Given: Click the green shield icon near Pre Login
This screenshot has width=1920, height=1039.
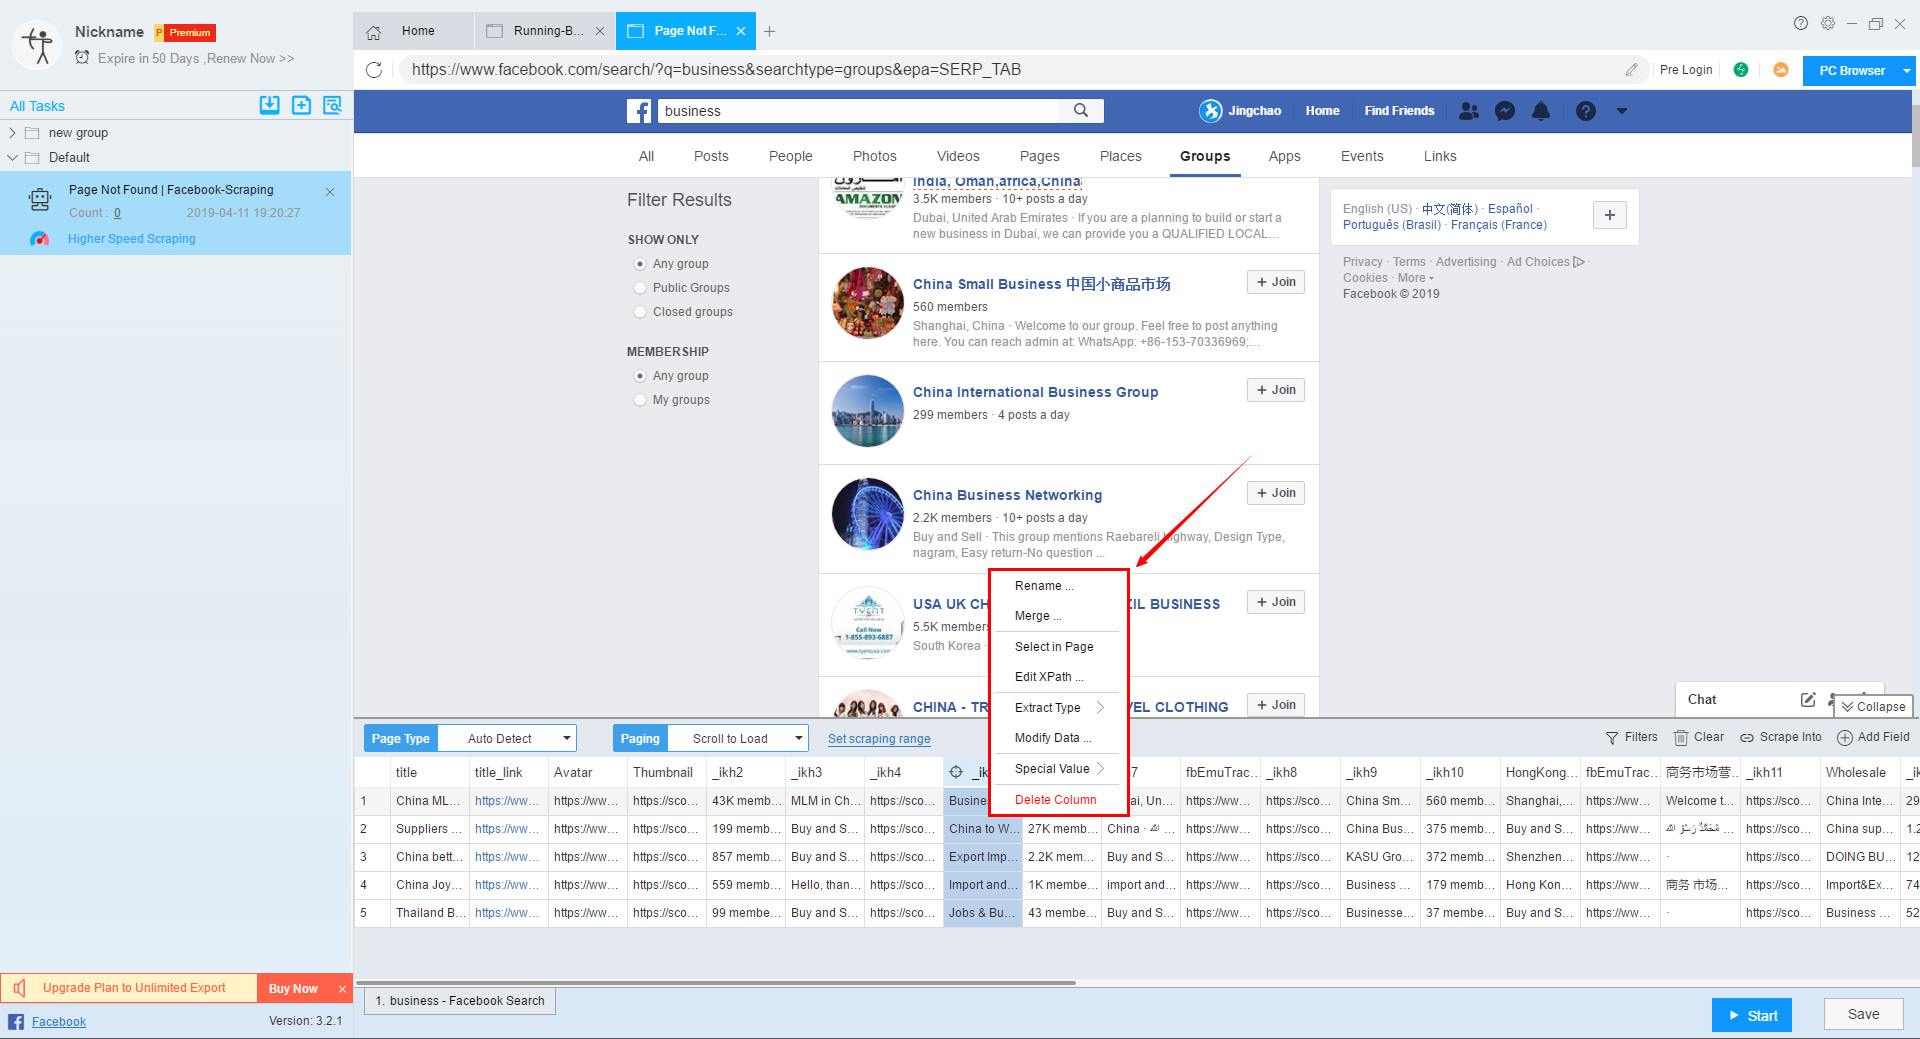Looking at the screenshot, I should (x=1741, y=70).
